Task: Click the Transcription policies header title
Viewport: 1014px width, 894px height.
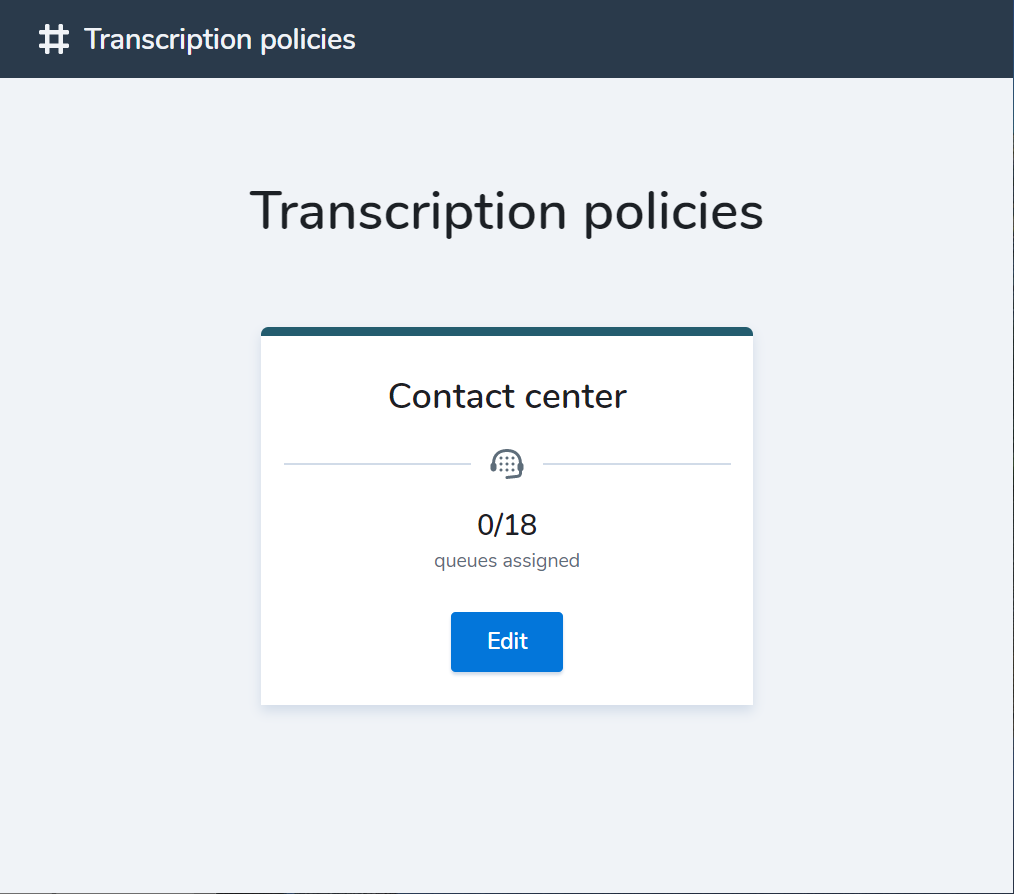Action: [x=220, y=39]
